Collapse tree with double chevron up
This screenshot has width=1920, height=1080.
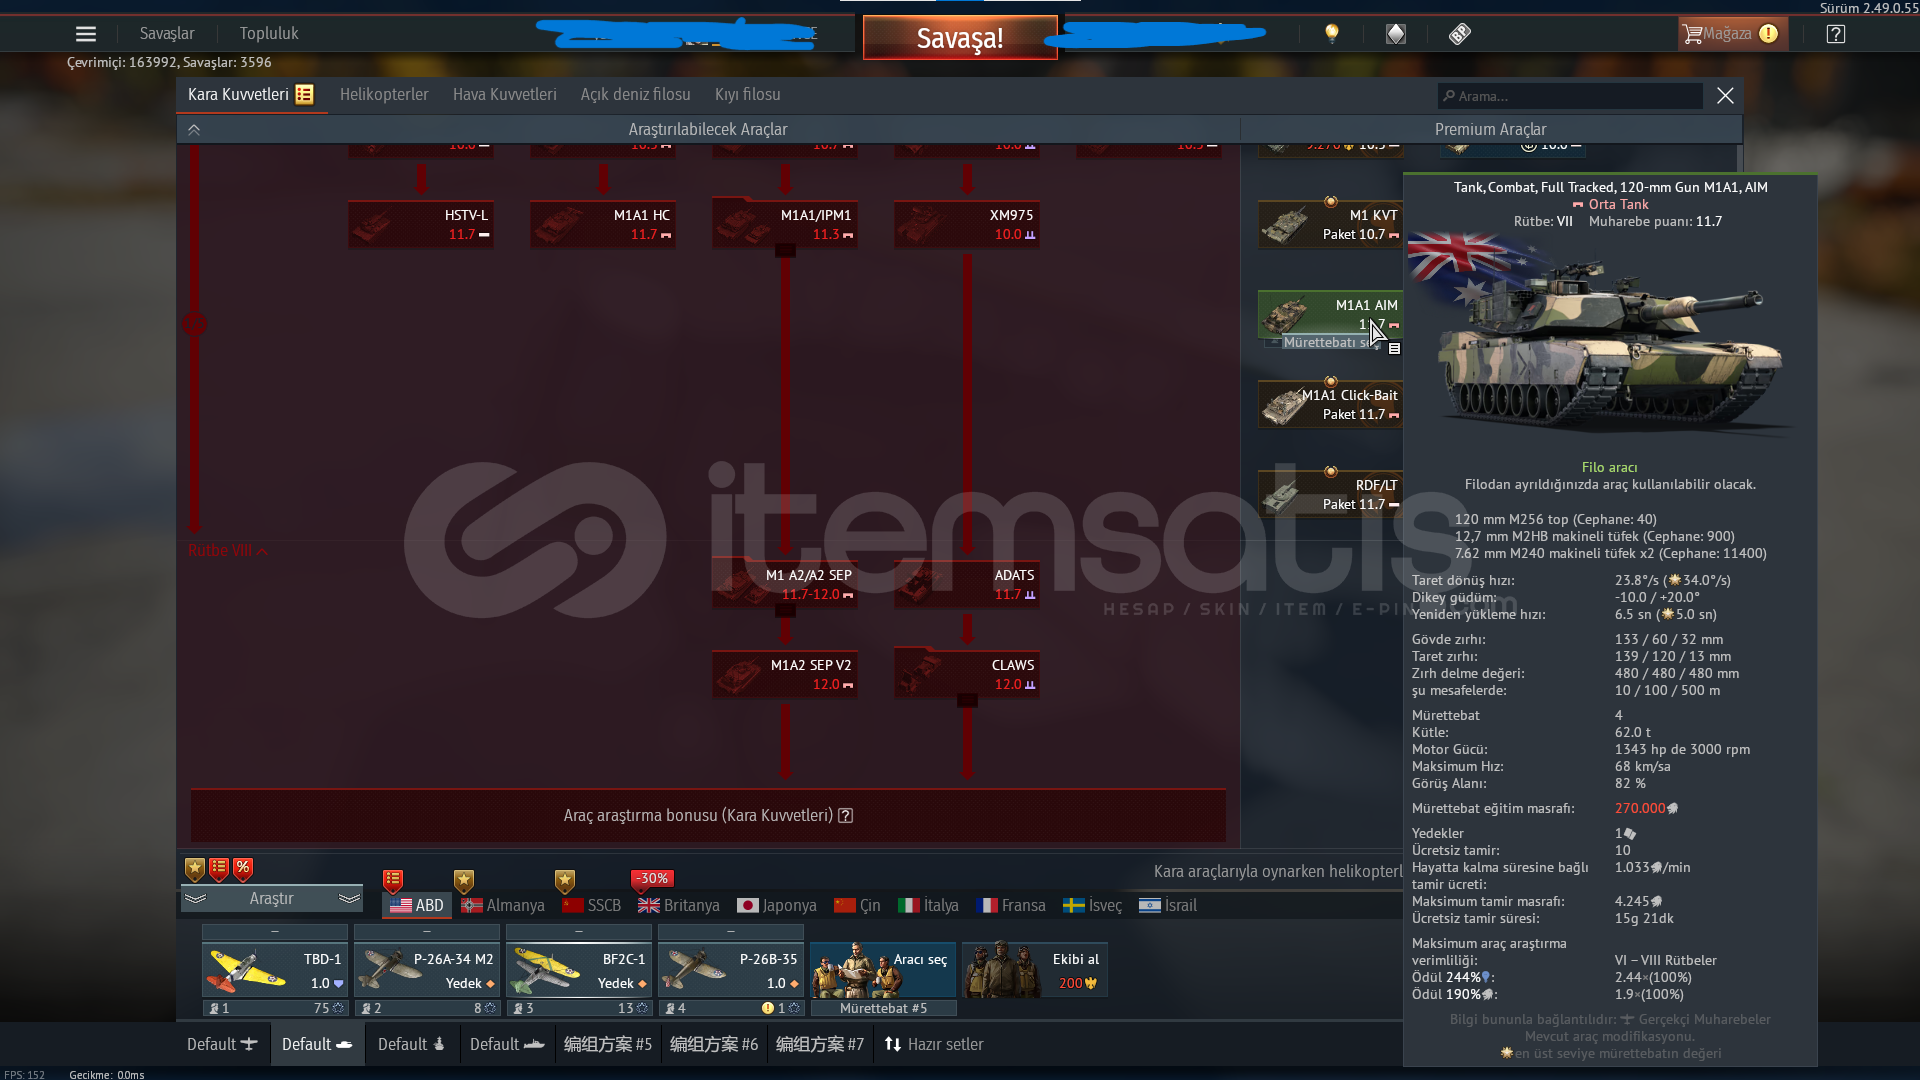[x=194, y=129]
